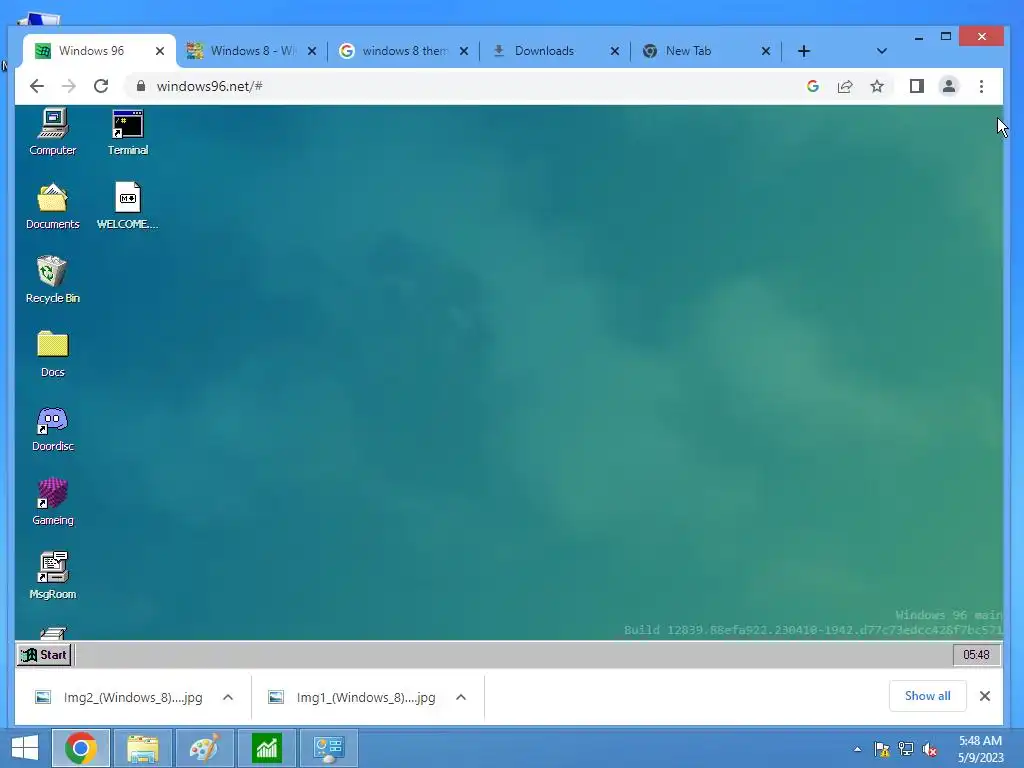Close the downloads shelf
1024x768 pixels.
[x=985, y=696]
